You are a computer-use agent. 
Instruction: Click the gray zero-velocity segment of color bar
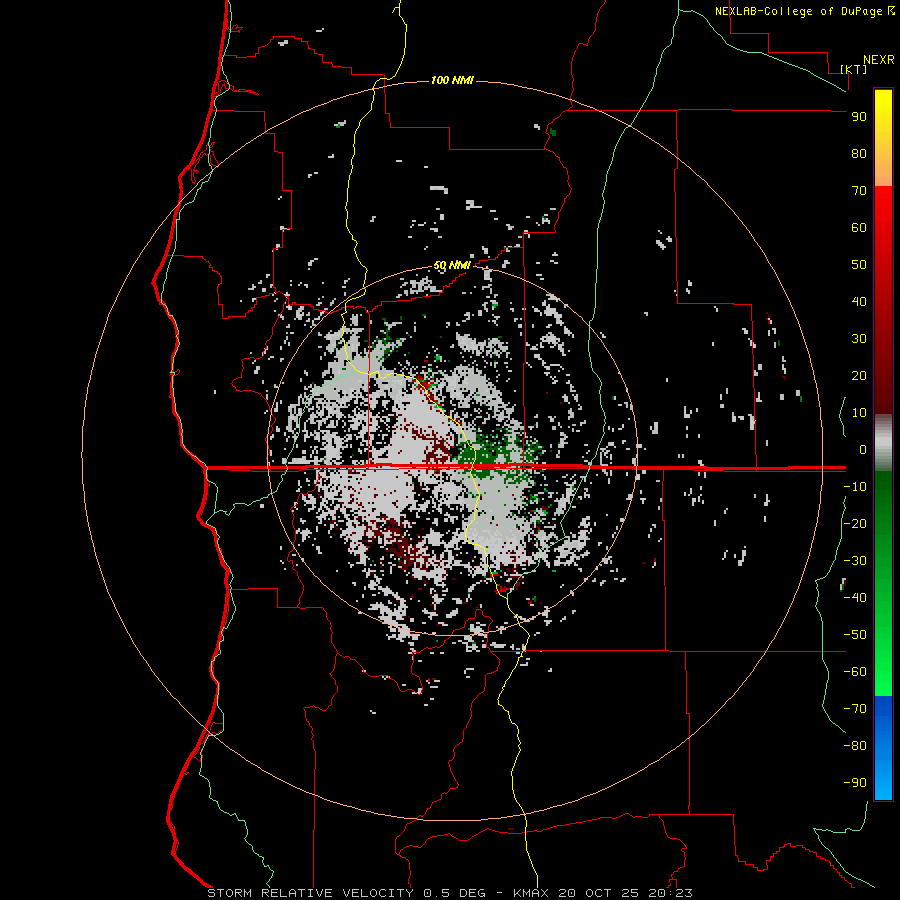[883, 443]
